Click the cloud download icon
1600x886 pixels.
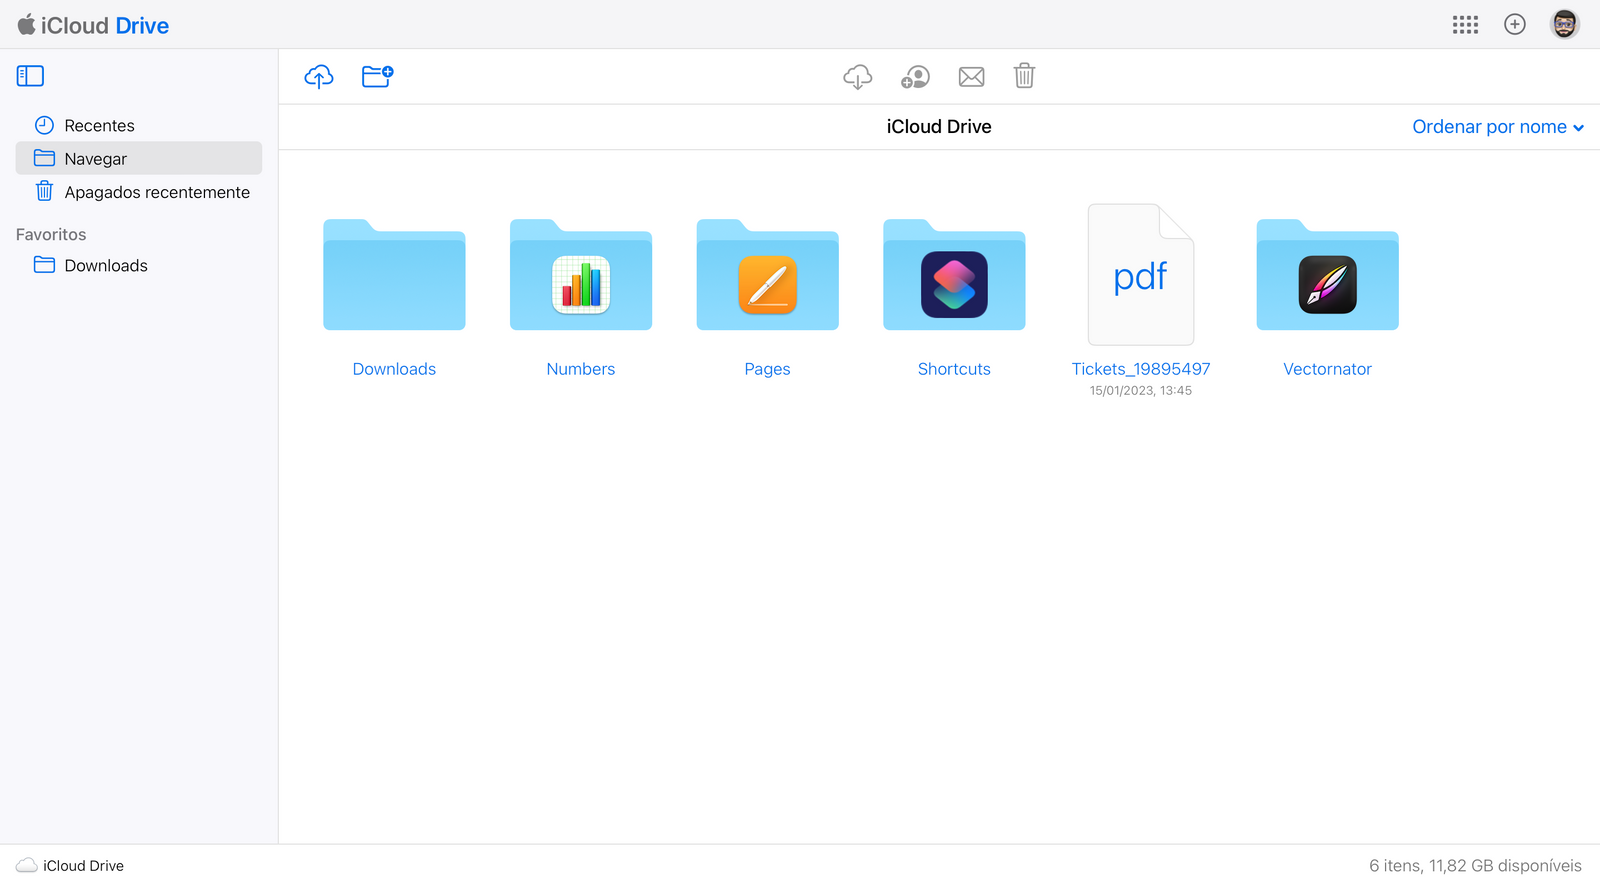click(x=857, y=76)
